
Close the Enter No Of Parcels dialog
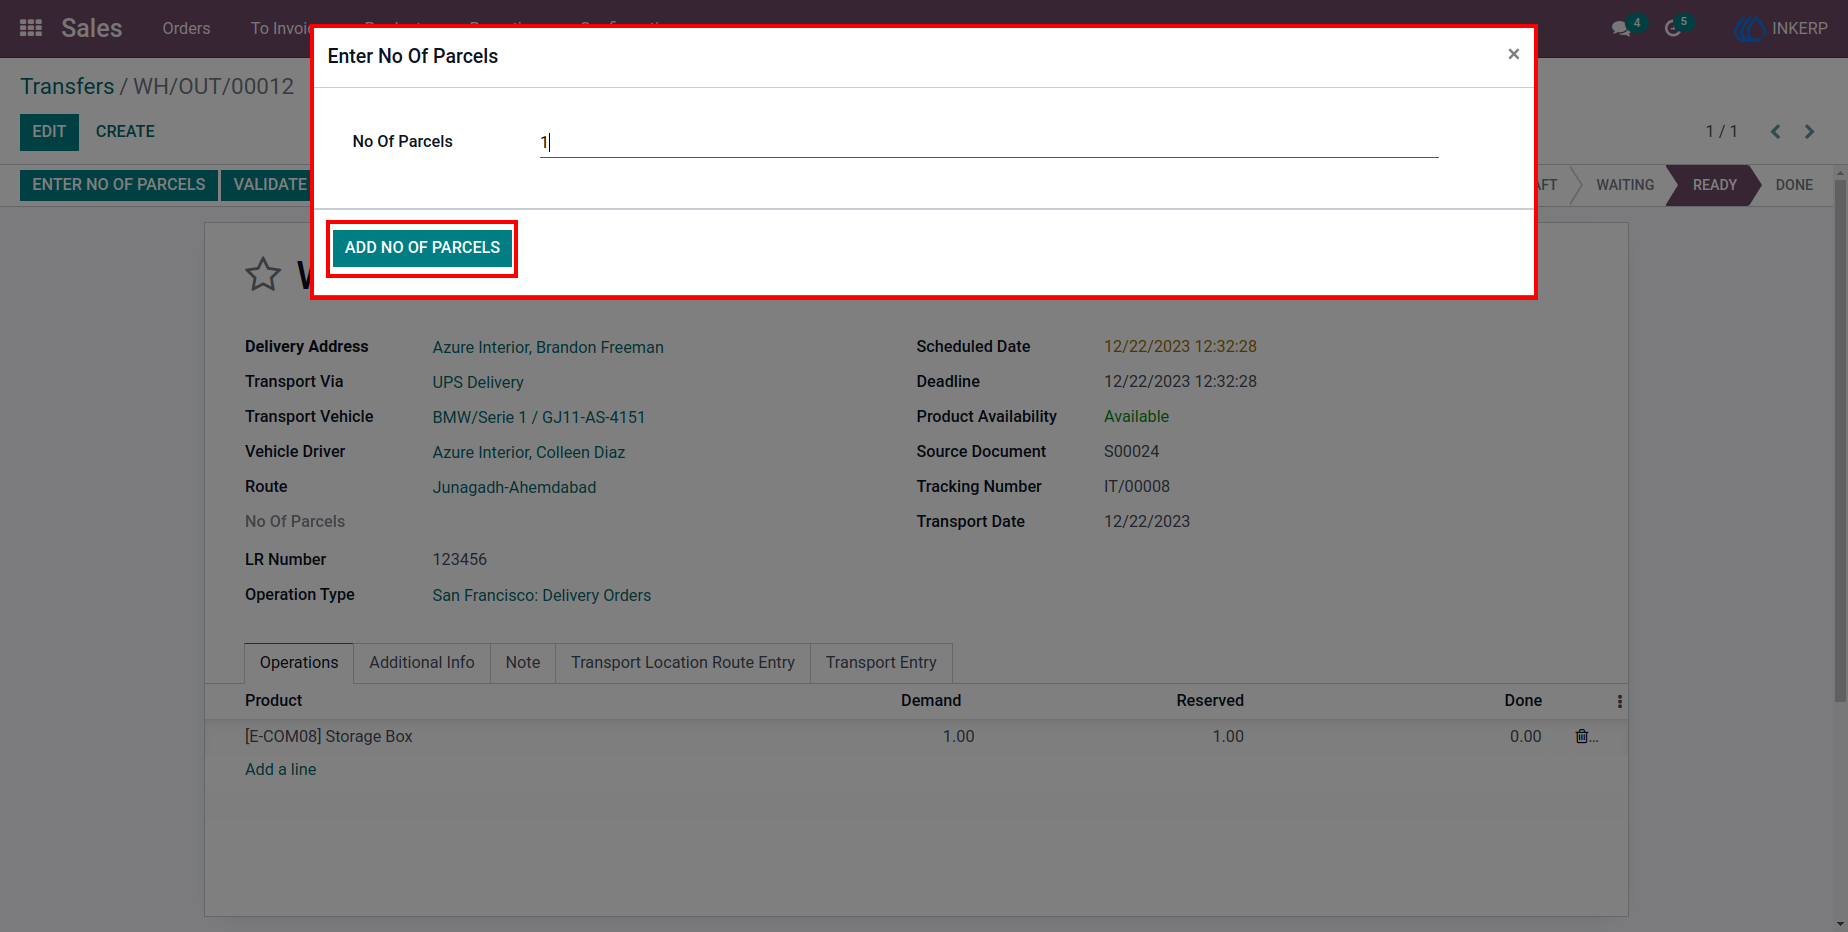(x=1513, y=54)
